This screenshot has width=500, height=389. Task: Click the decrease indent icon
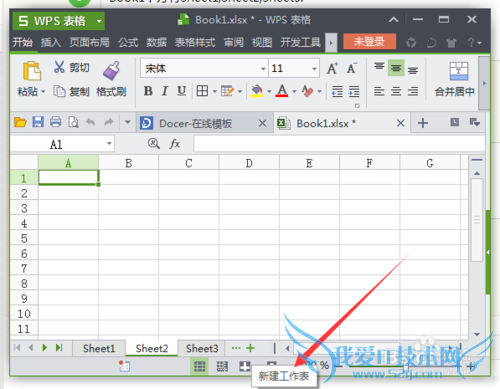click(337, 91)
